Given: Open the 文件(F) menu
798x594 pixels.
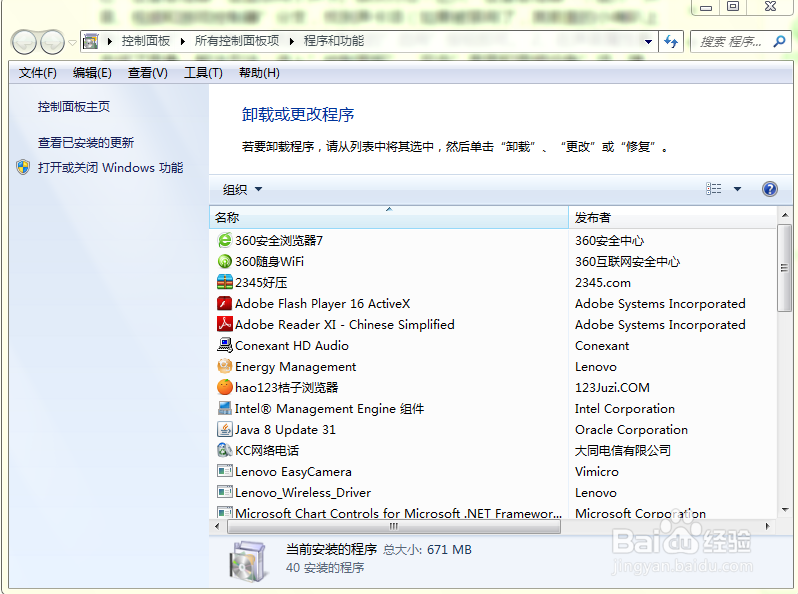Looking at the screenshot, I should pos(38,73).
